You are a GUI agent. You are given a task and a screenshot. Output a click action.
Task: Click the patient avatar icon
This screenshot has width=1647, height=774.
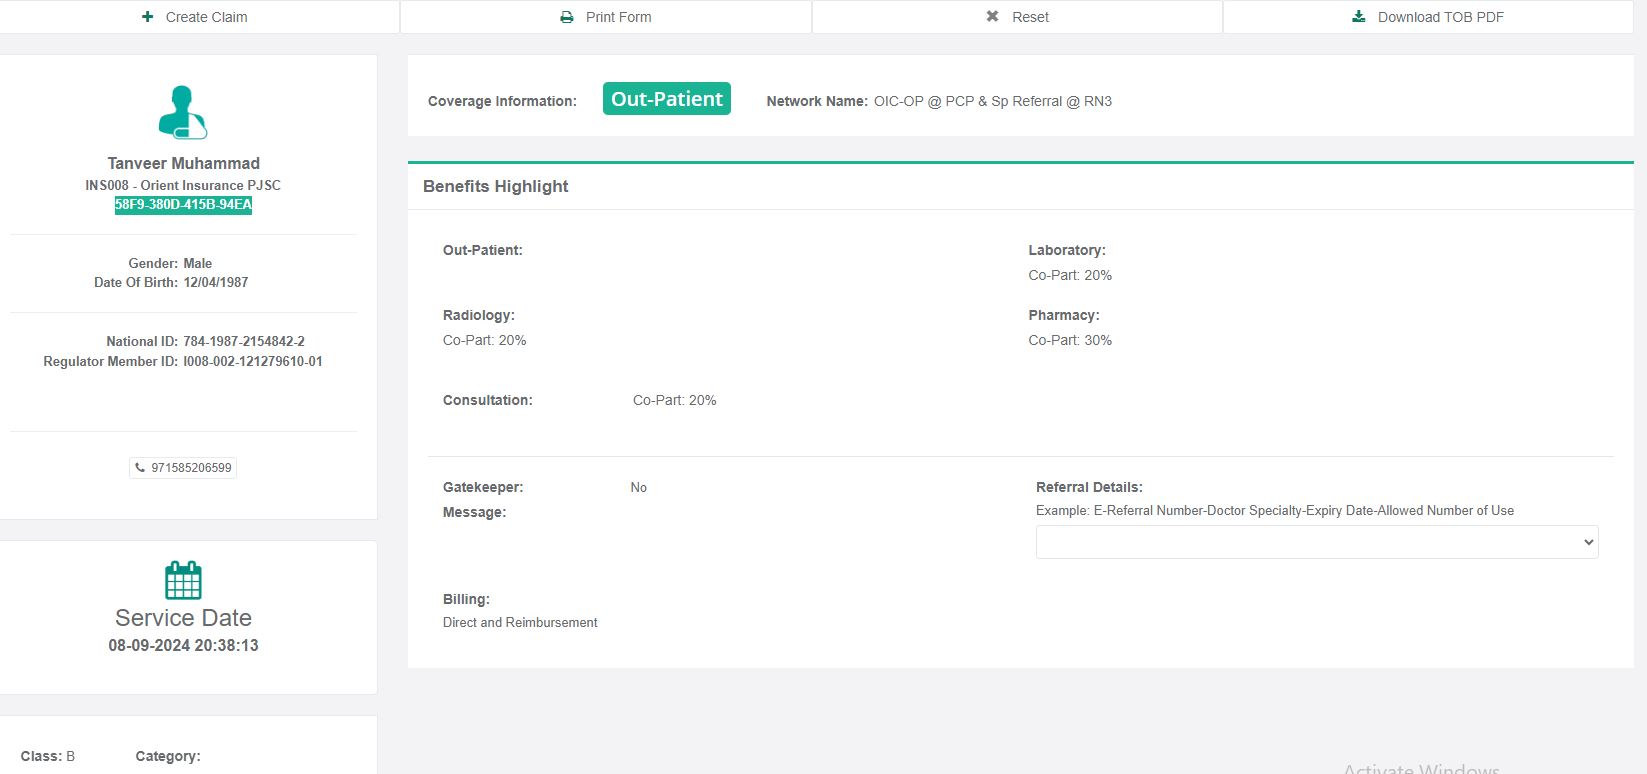pyautogui.click(x=183, y=112)
